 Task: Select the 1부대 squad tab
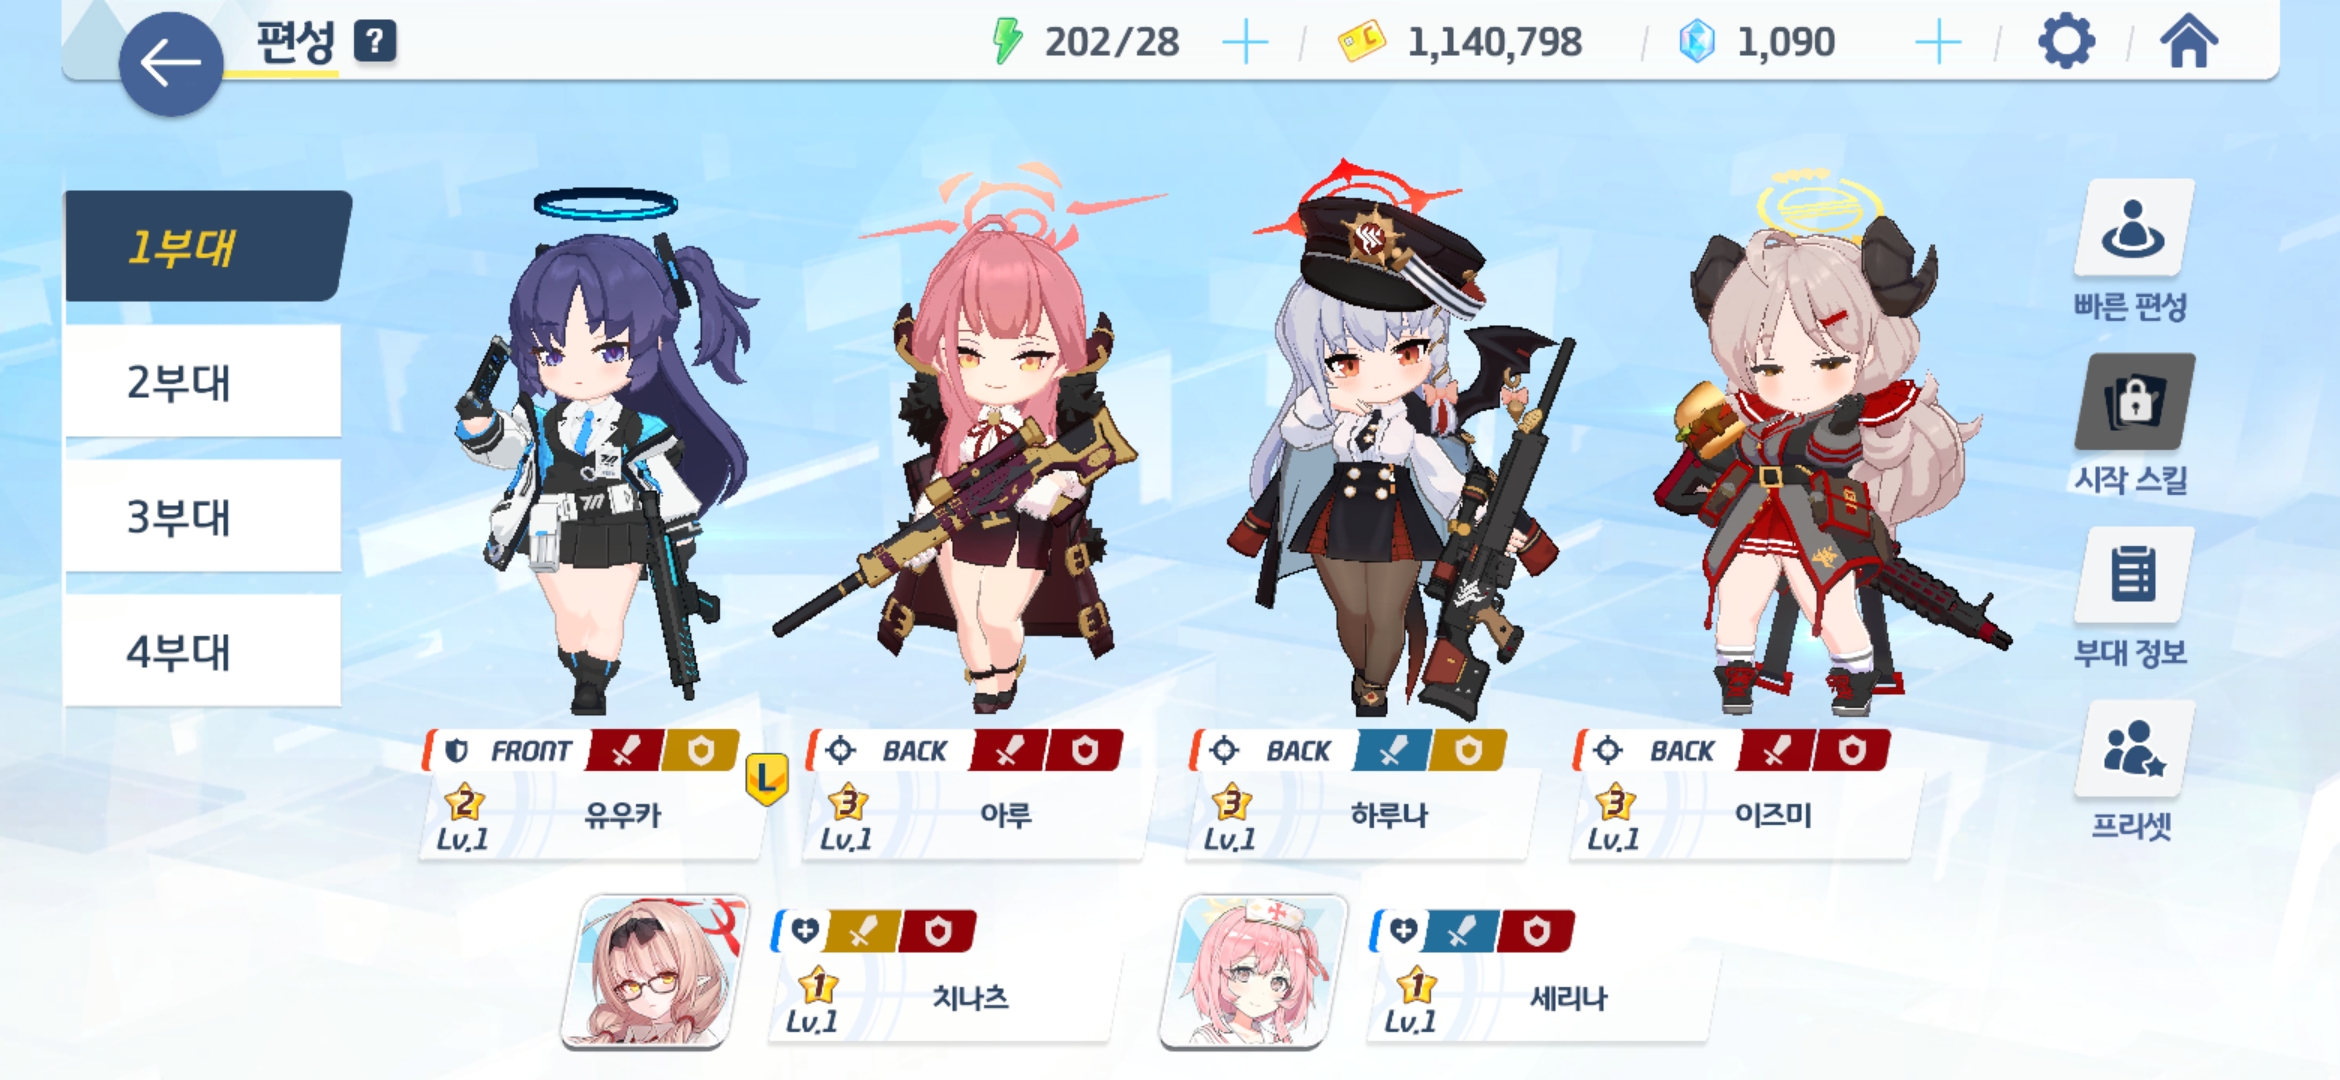click(x=207, y=246)
